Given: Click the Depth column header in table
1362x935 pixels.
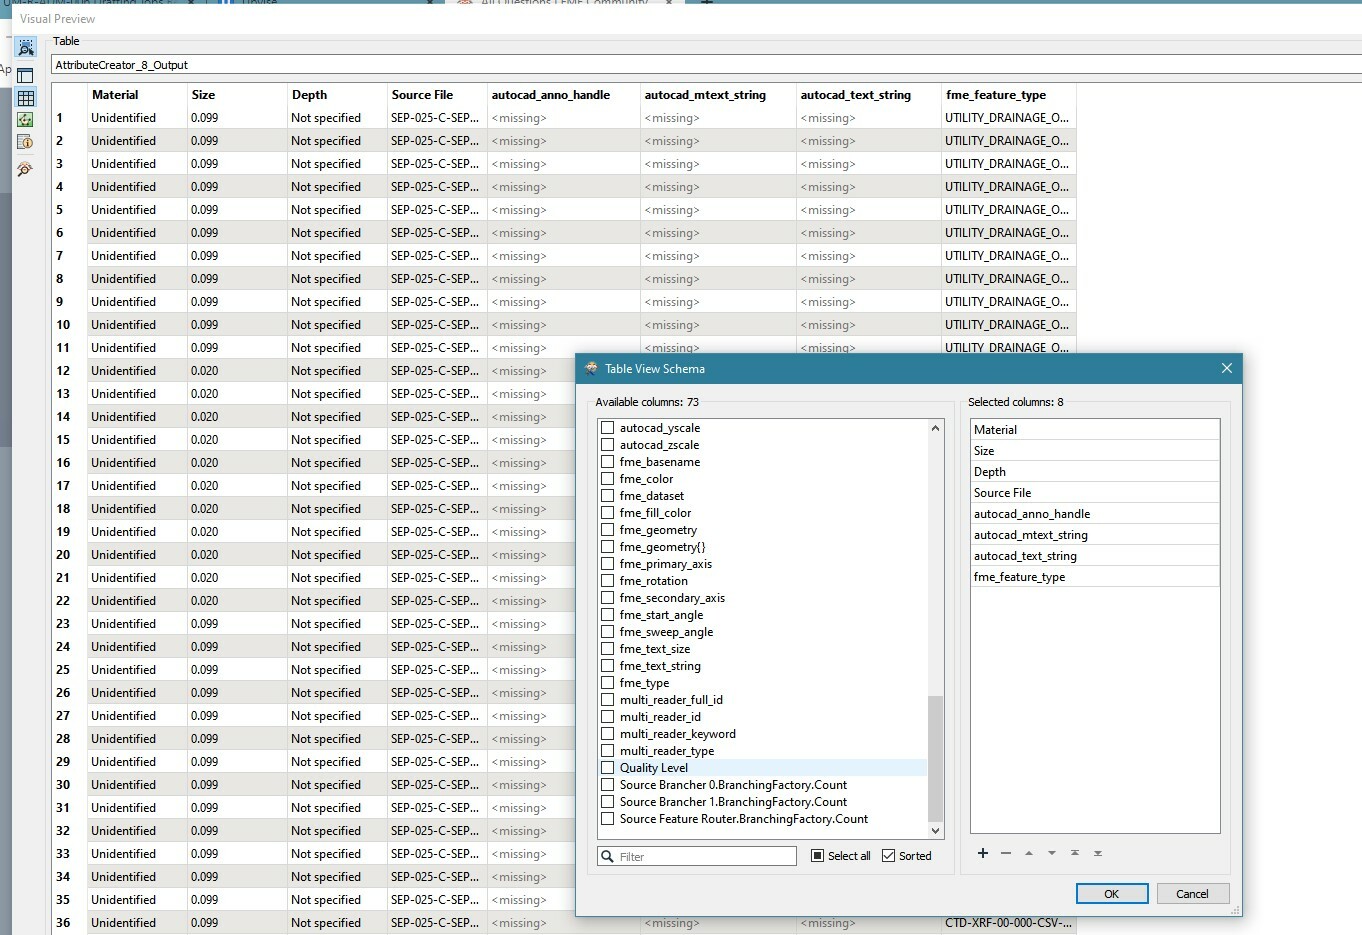Looking at the screenshot, I should [x=337, y=95].
